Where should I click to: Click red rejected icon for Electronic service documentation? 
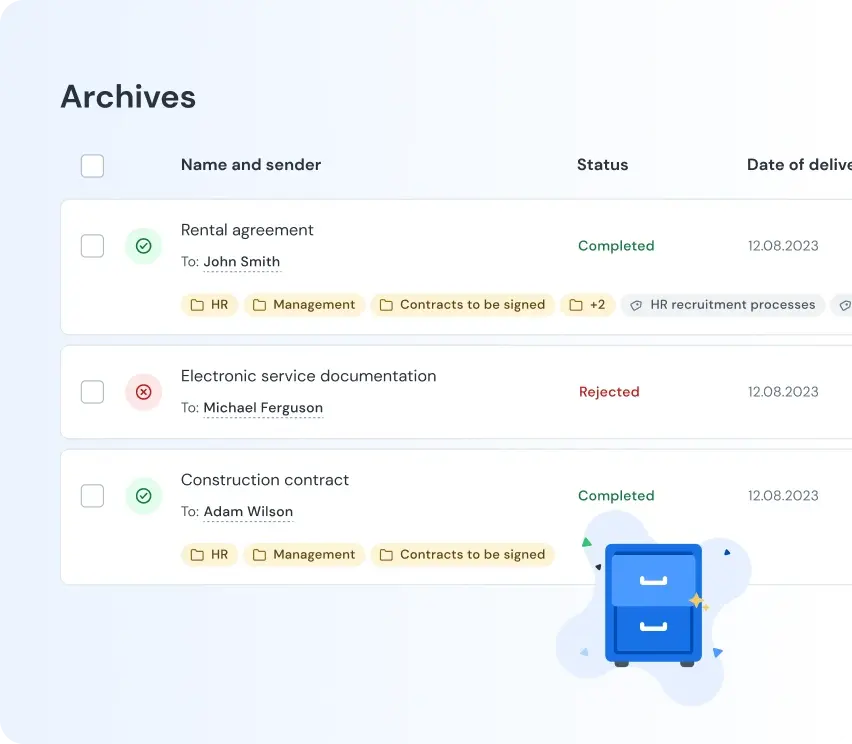pos(143,392)
